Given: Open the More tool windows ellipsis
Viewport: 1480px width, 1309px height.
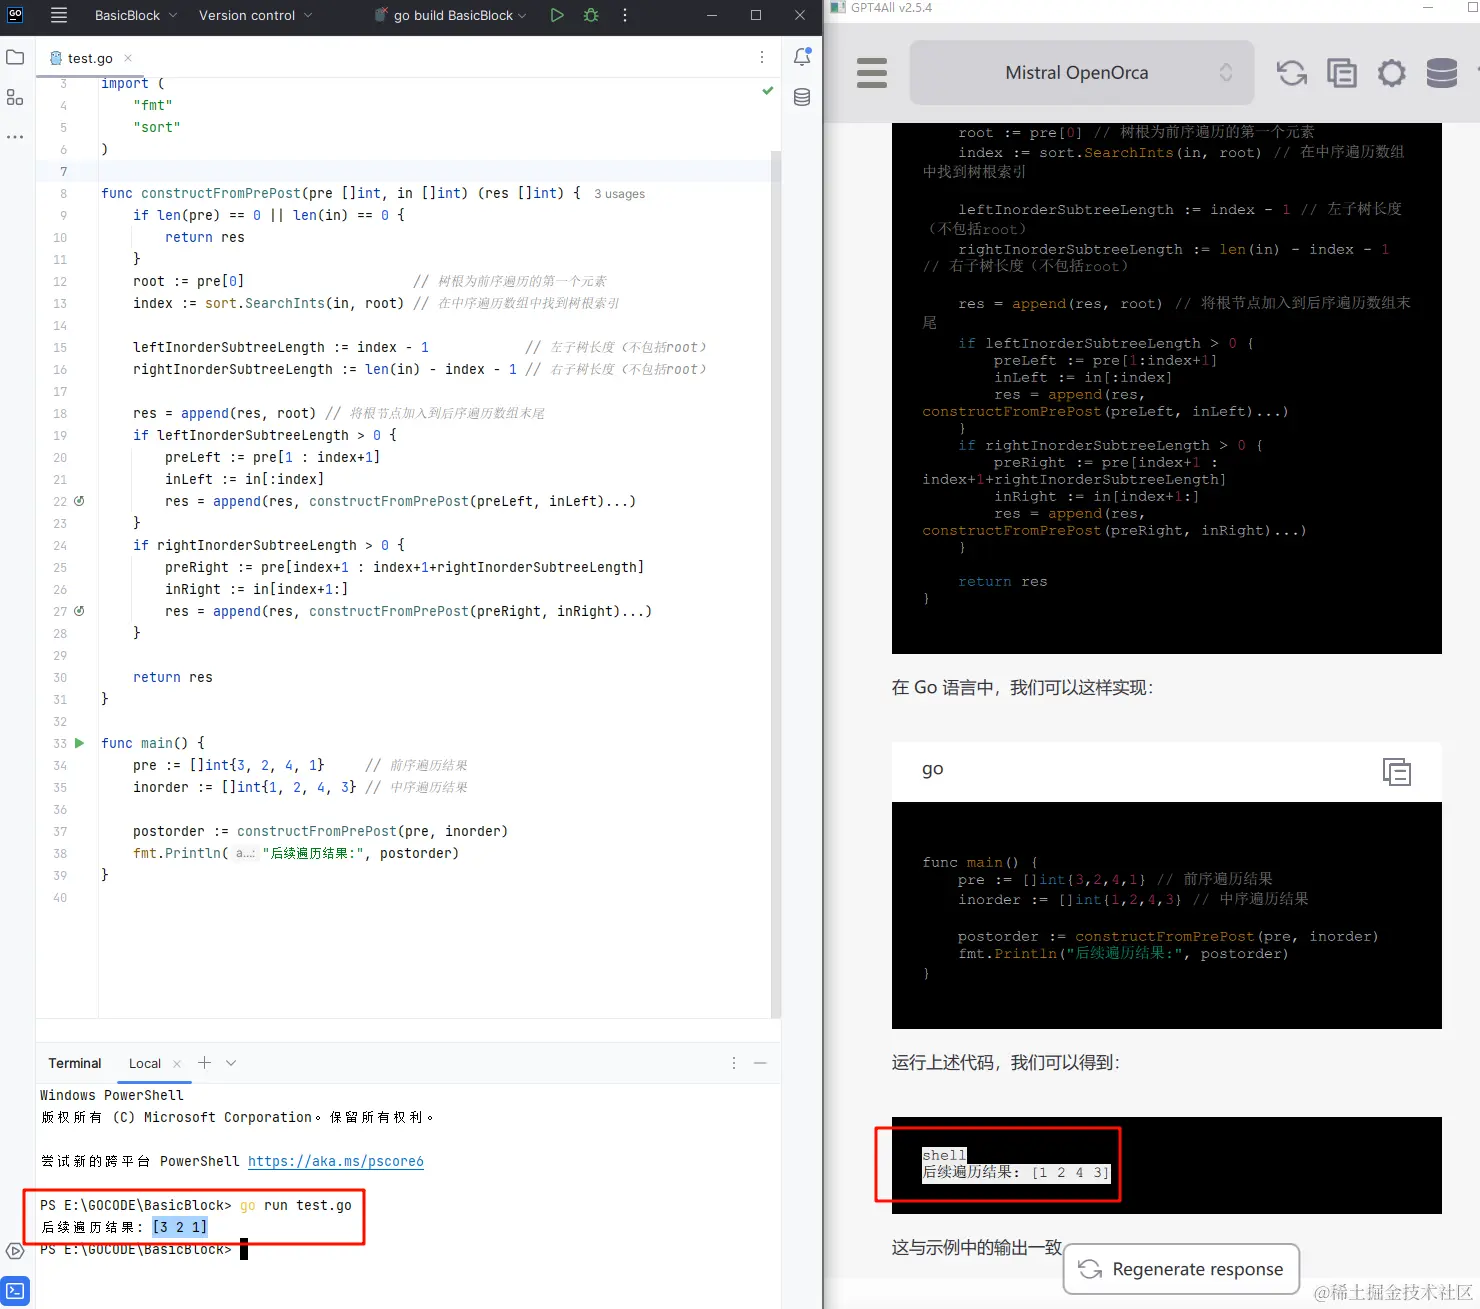Looking at the screenshot, I should 15,137.
